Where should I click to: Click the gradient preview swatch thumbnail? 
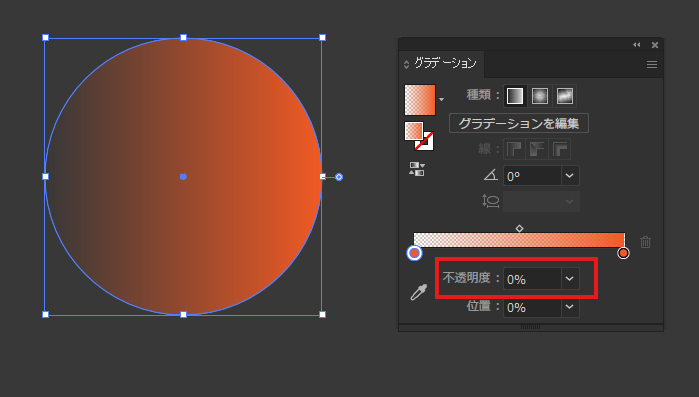[x=420, y=100]
